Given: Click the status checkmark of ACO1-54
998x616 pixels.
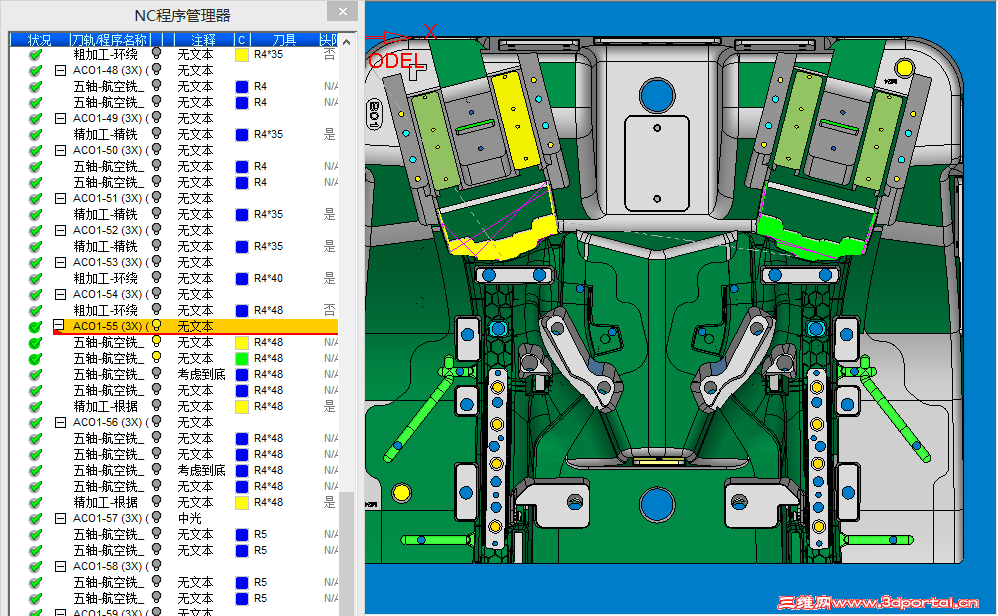Looking at the screenshot, I should 36,295.
